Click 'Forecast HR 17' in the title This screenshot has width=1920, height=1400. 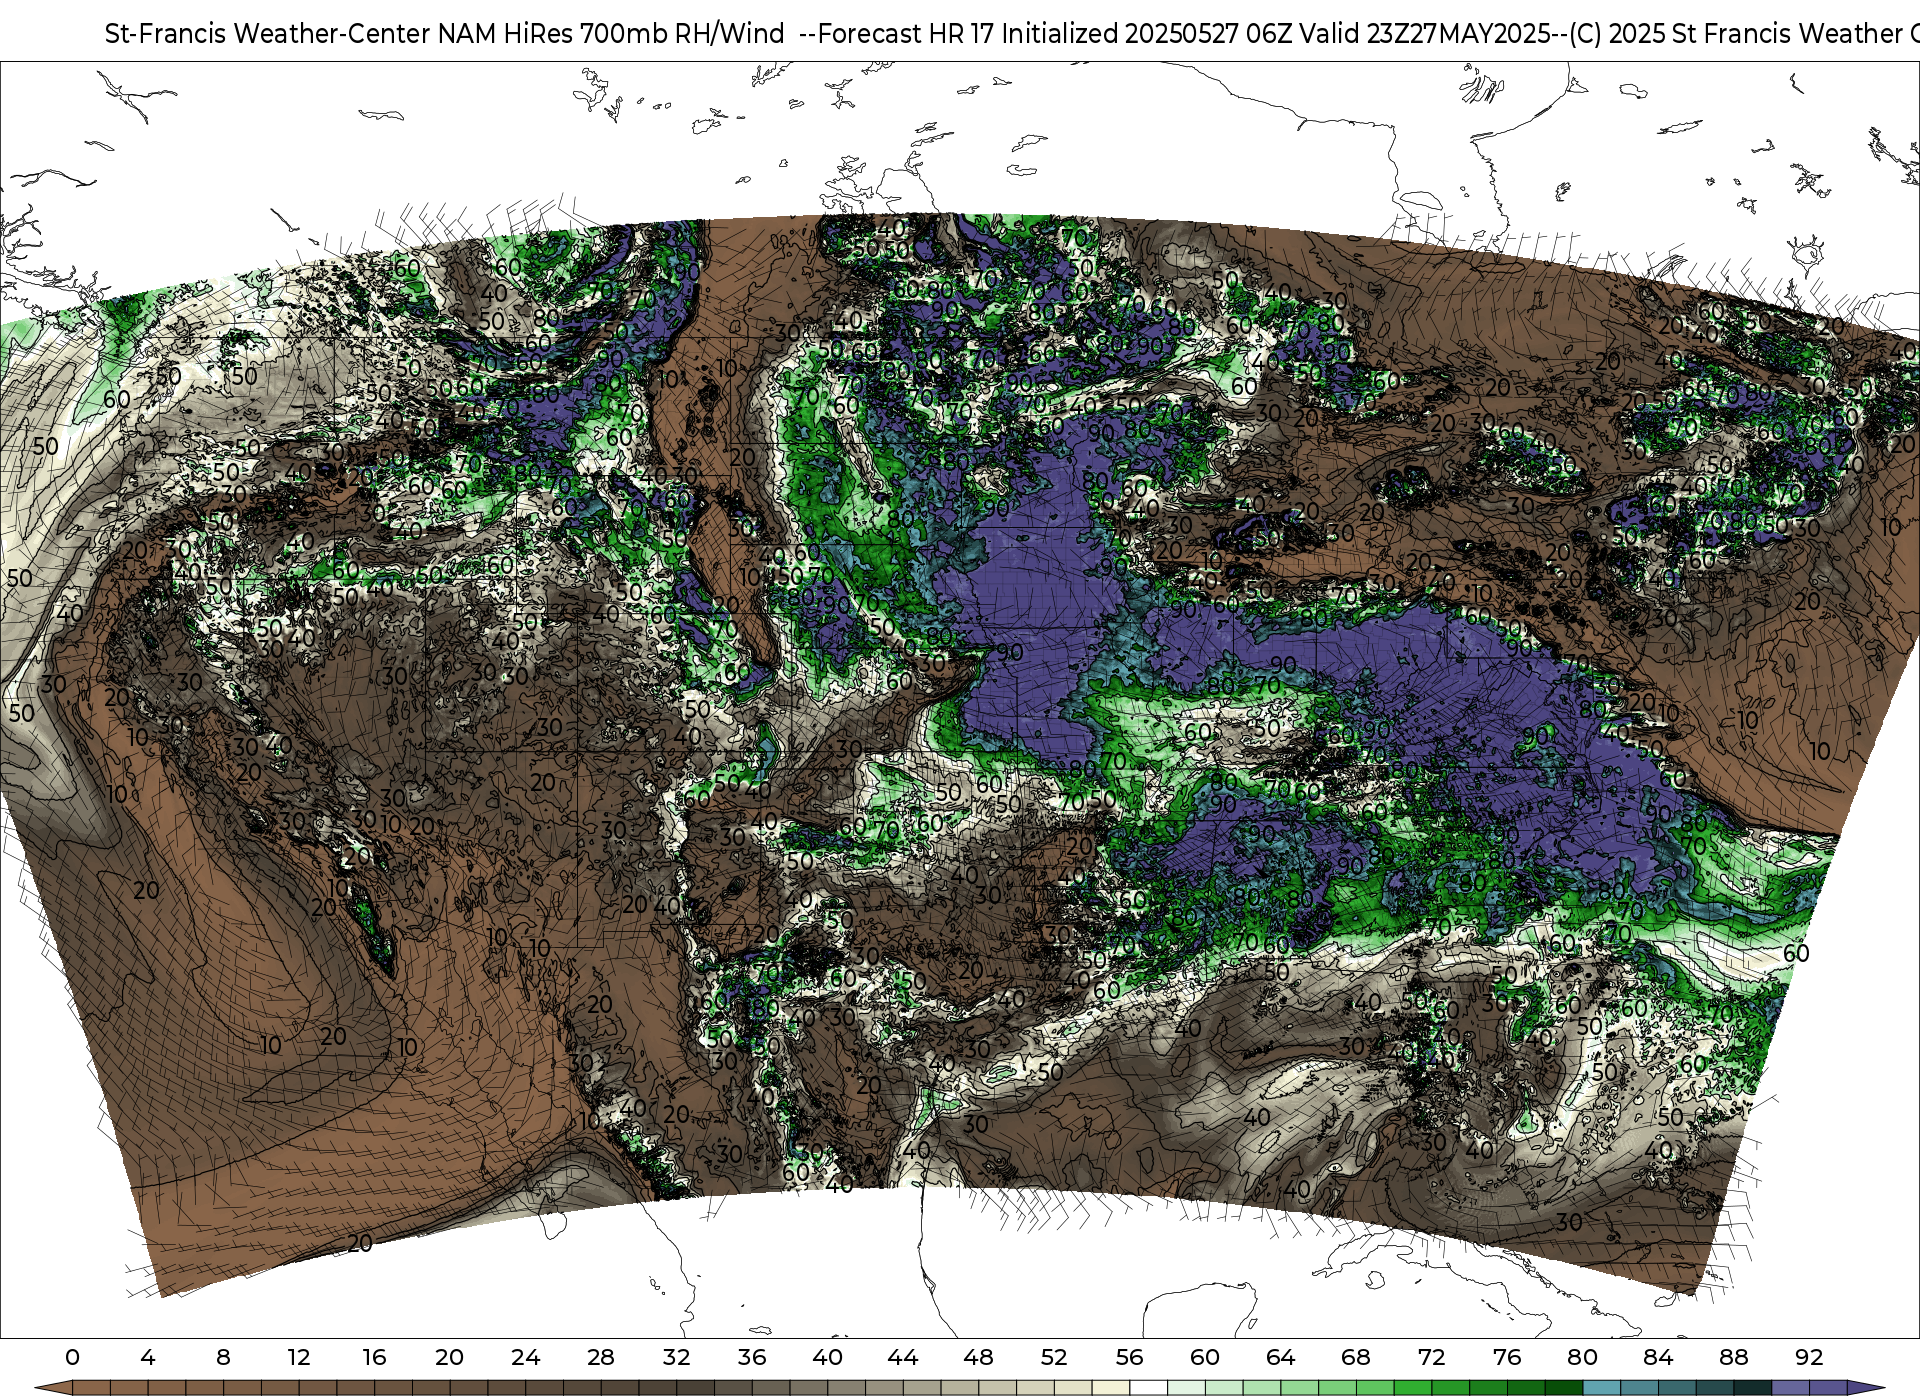tap(906, 34)
